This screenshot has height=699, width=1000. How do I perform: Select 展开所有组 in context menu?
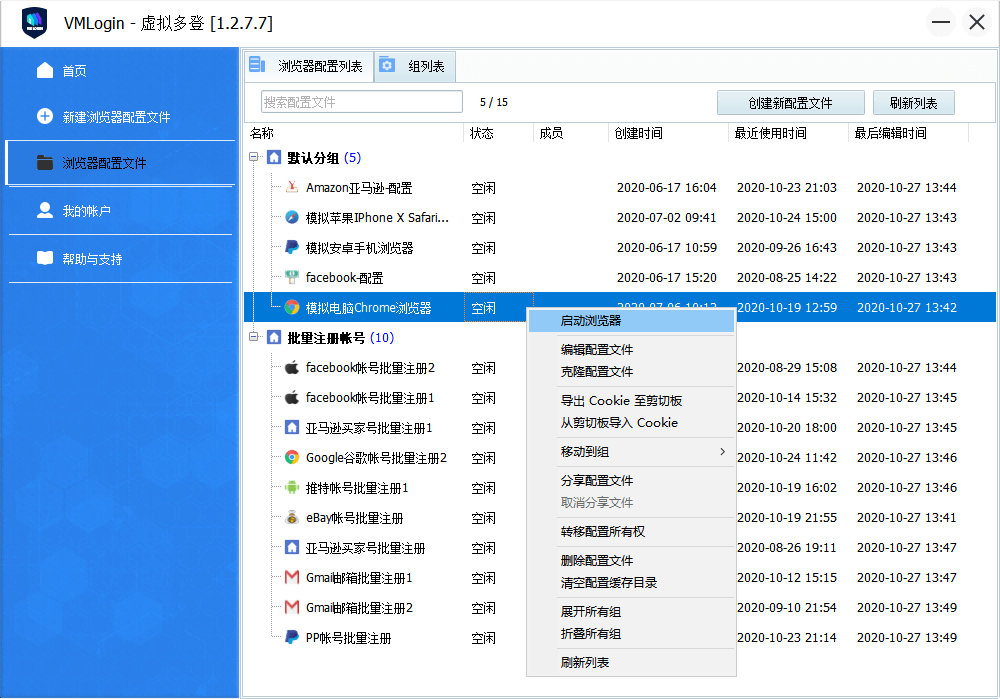pos(631,612)
